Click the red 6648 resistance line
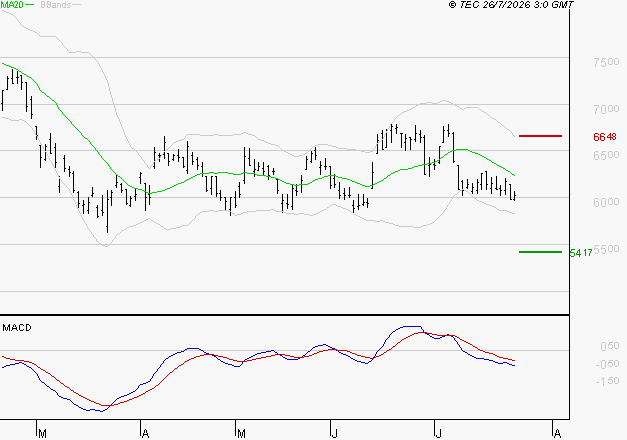The image size is (627, 440). [540, 136]
